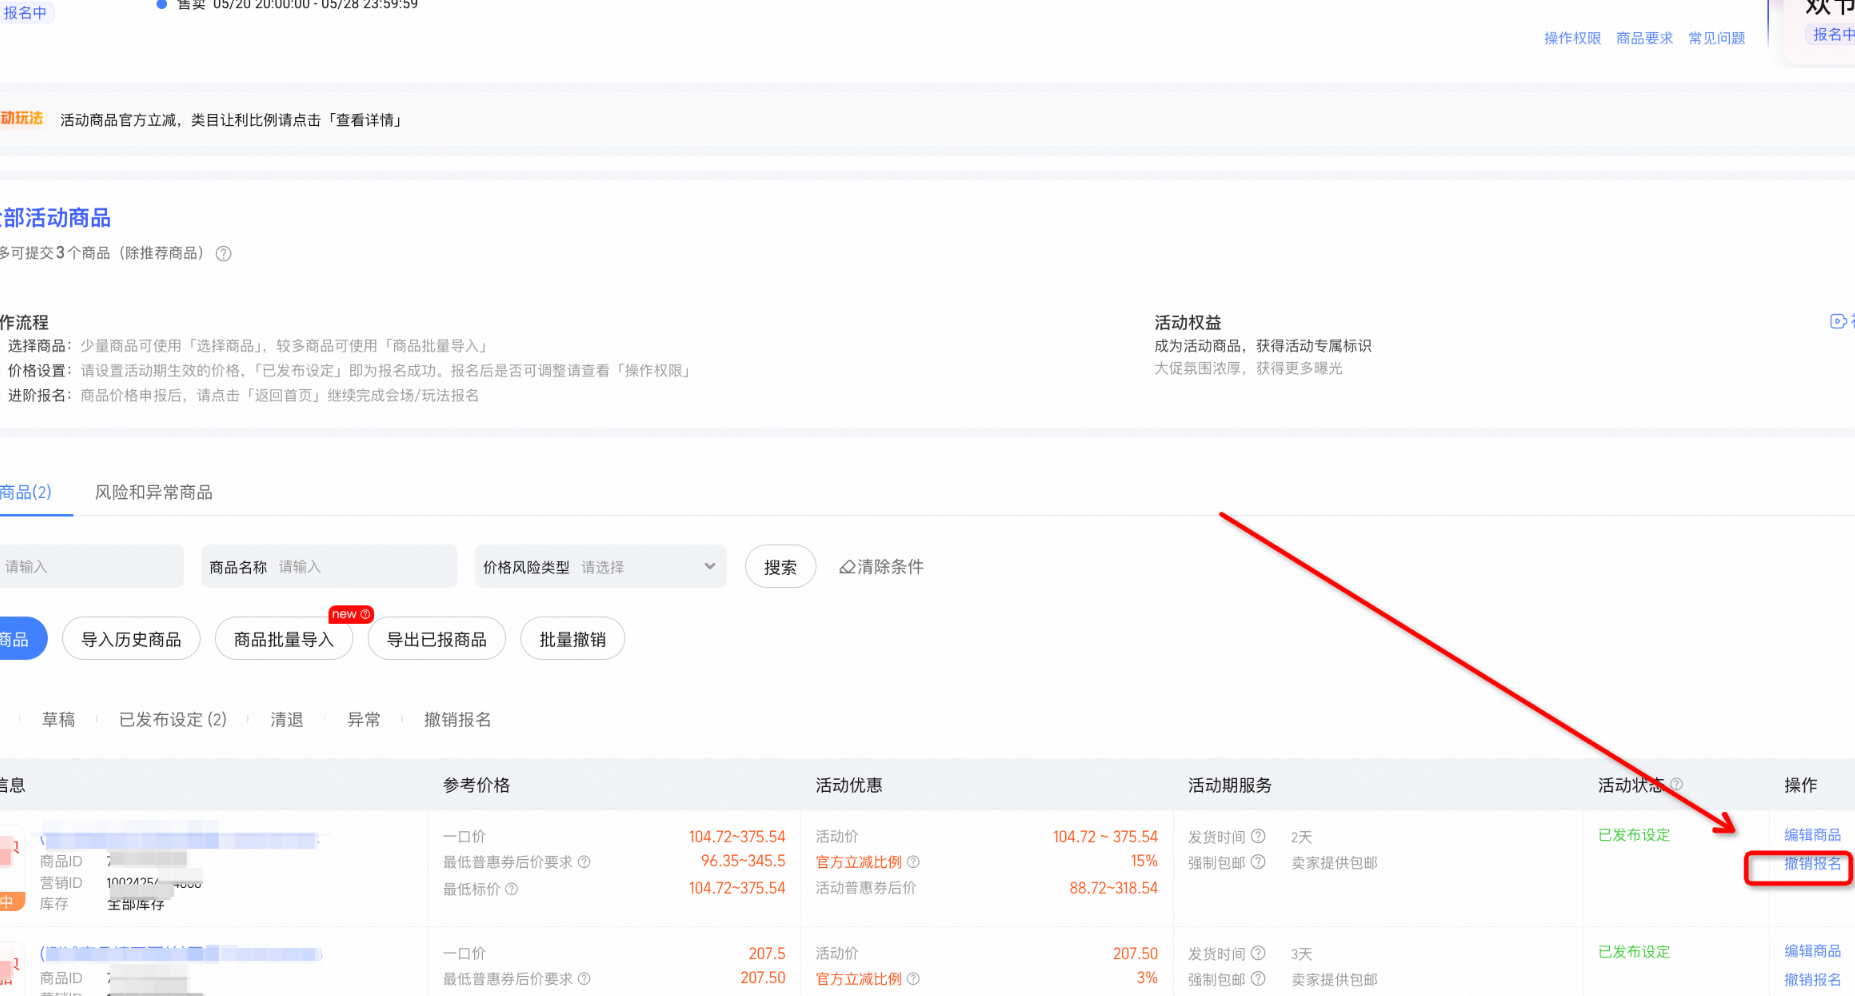Click the 88.72~318.54 price value

pos(1113,888)
